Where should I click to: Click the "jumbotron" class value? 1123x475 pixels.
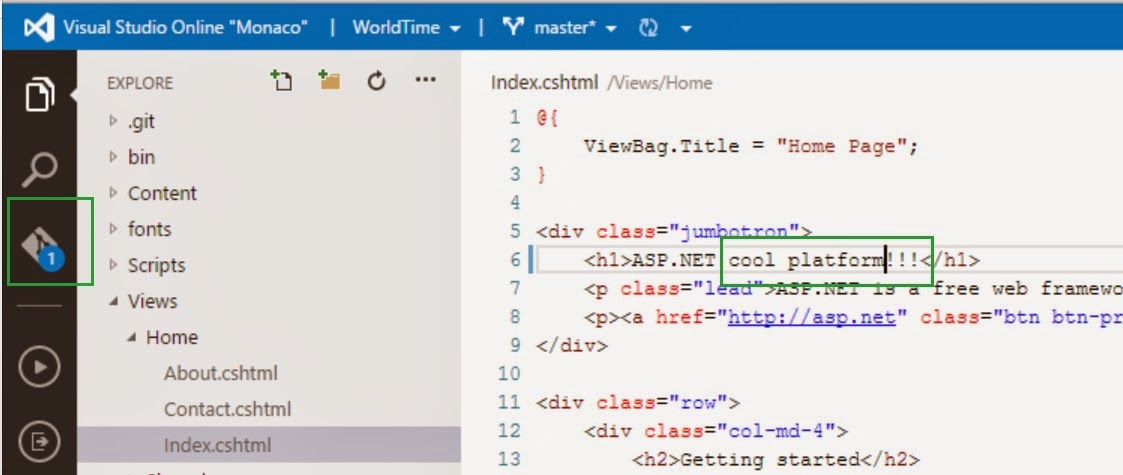pos(734,231)
